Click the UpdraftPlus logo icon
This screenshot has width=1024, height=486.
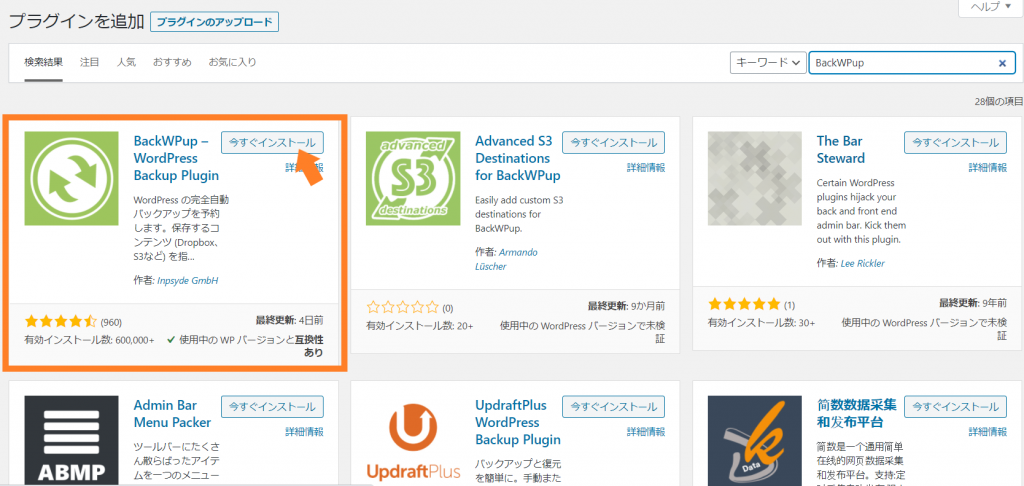413,440
